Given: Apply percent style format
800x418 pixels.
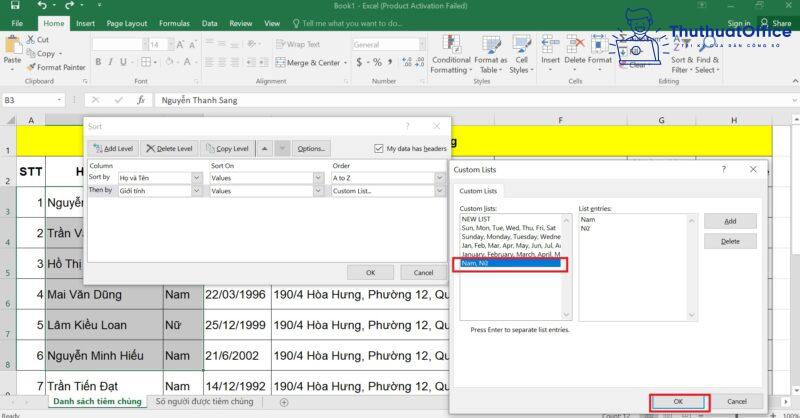Looking at the screenshot, I should (x=377, y=62).
